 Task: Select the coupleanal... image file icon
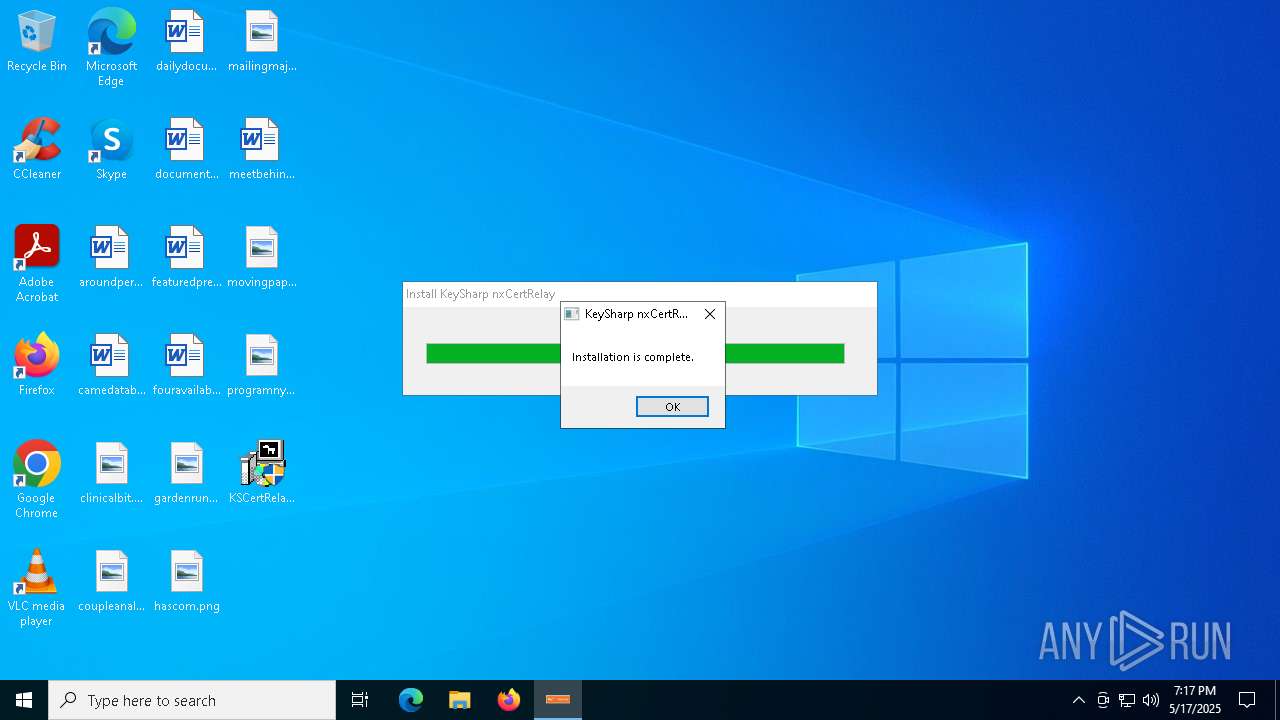[x=111, y=582]
